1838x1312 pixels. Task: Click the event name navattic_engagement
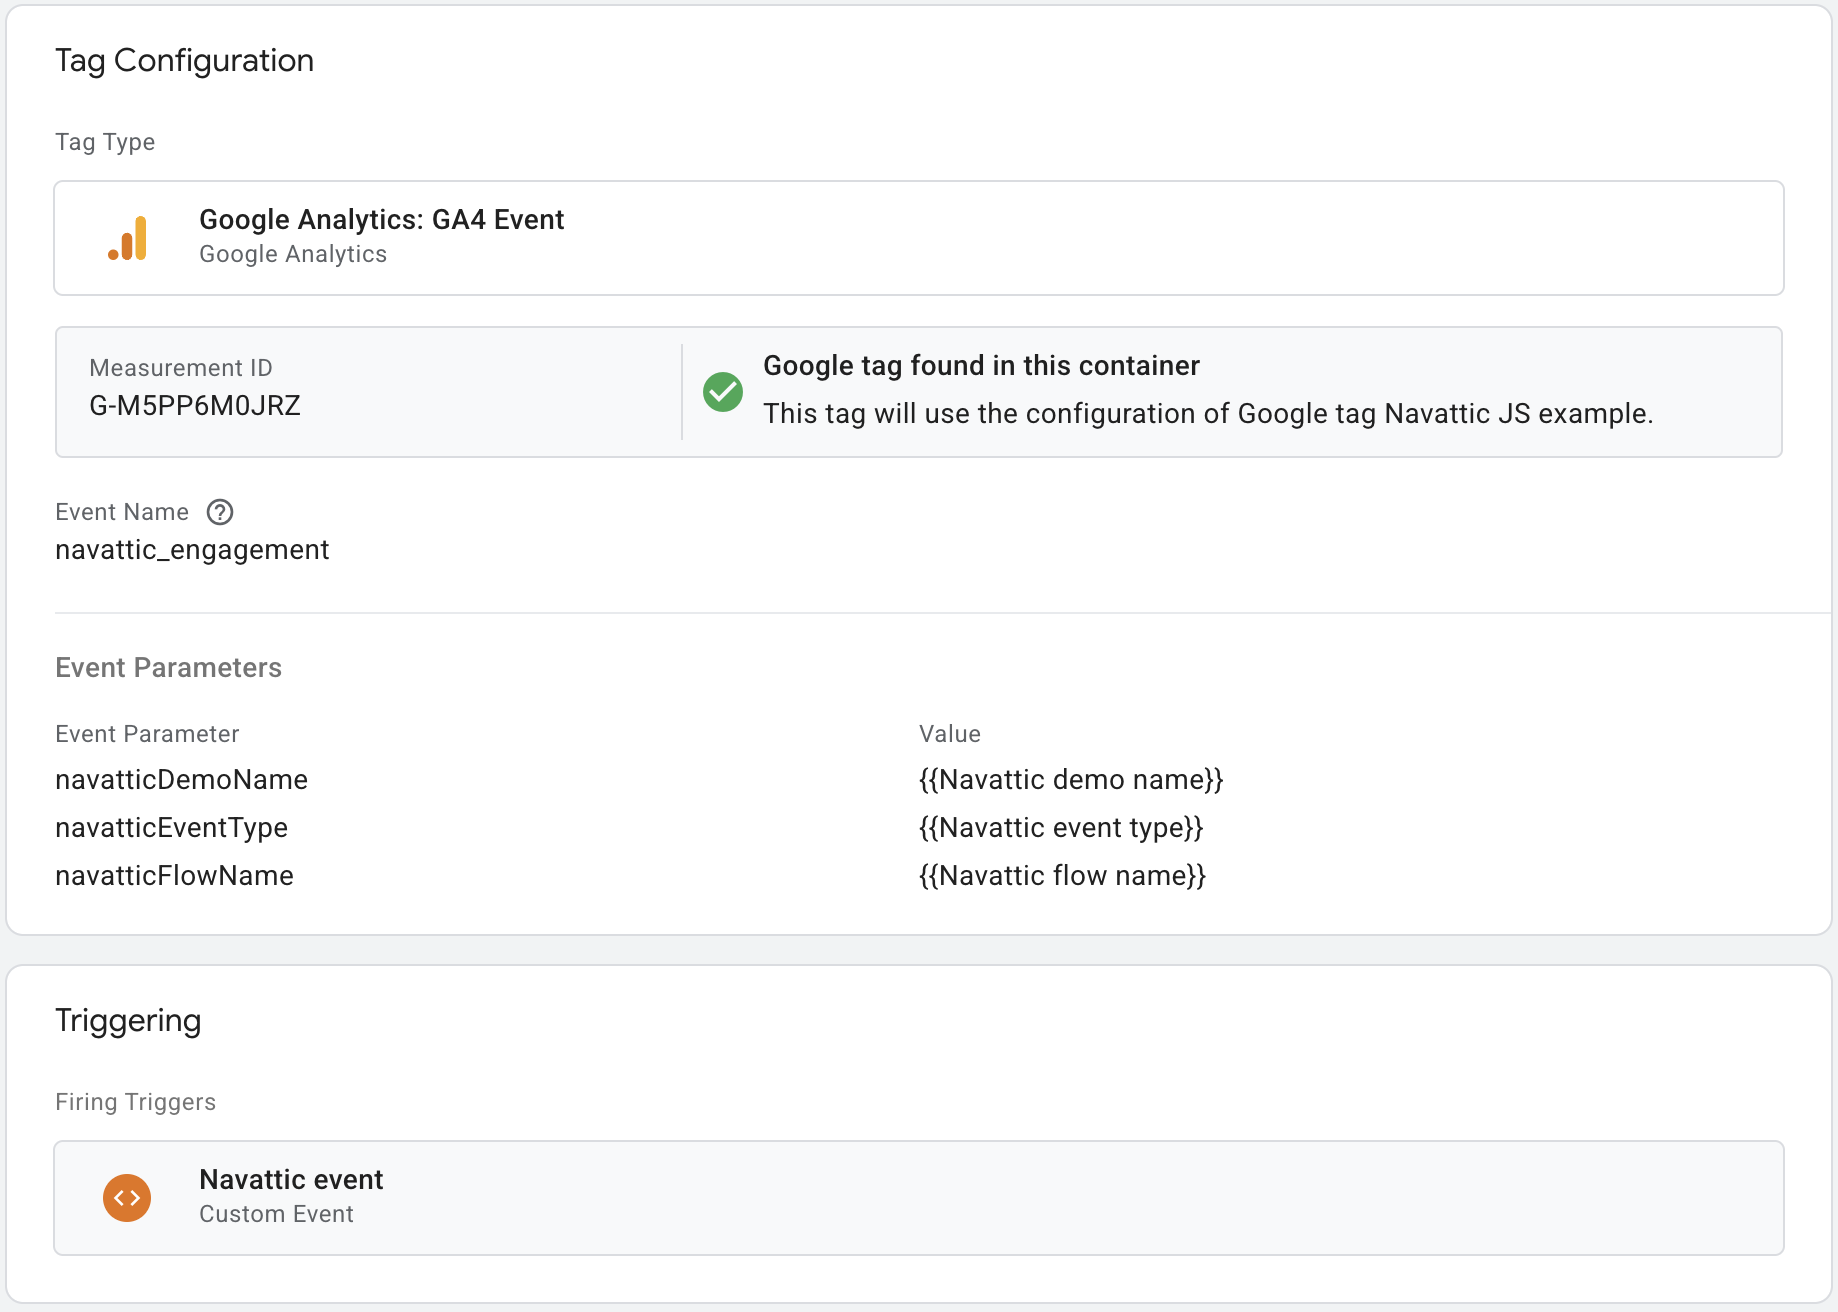(192, 550)
